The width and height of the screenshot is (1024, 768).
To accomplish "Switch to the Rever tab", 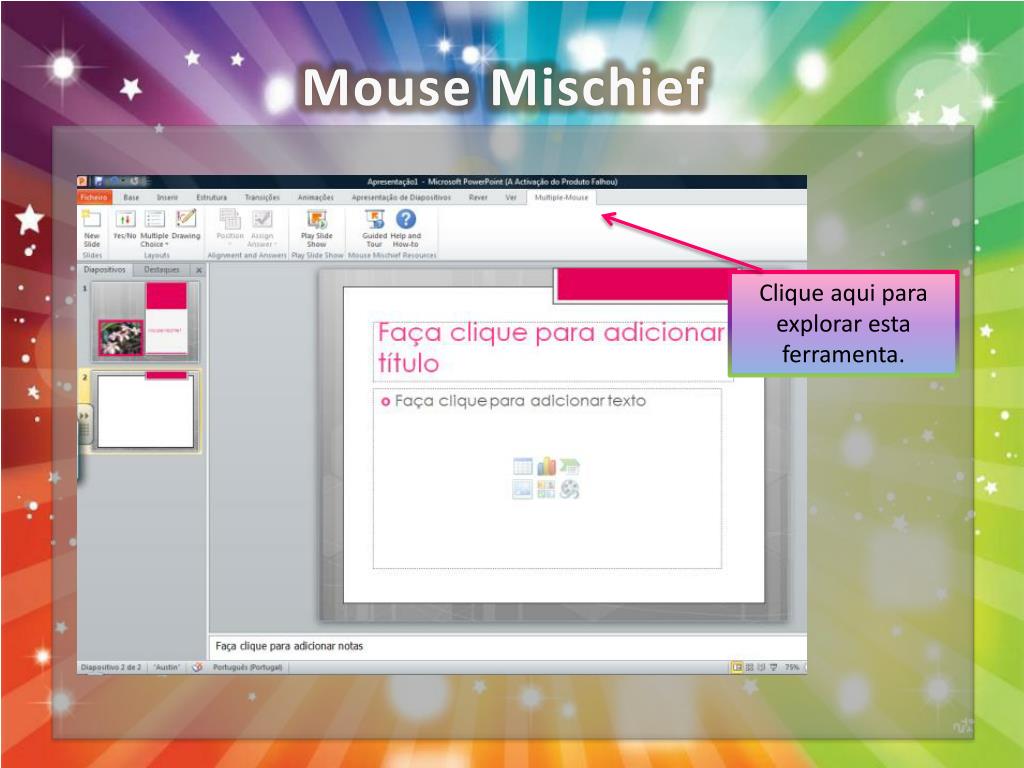I will tap(478, 197).
